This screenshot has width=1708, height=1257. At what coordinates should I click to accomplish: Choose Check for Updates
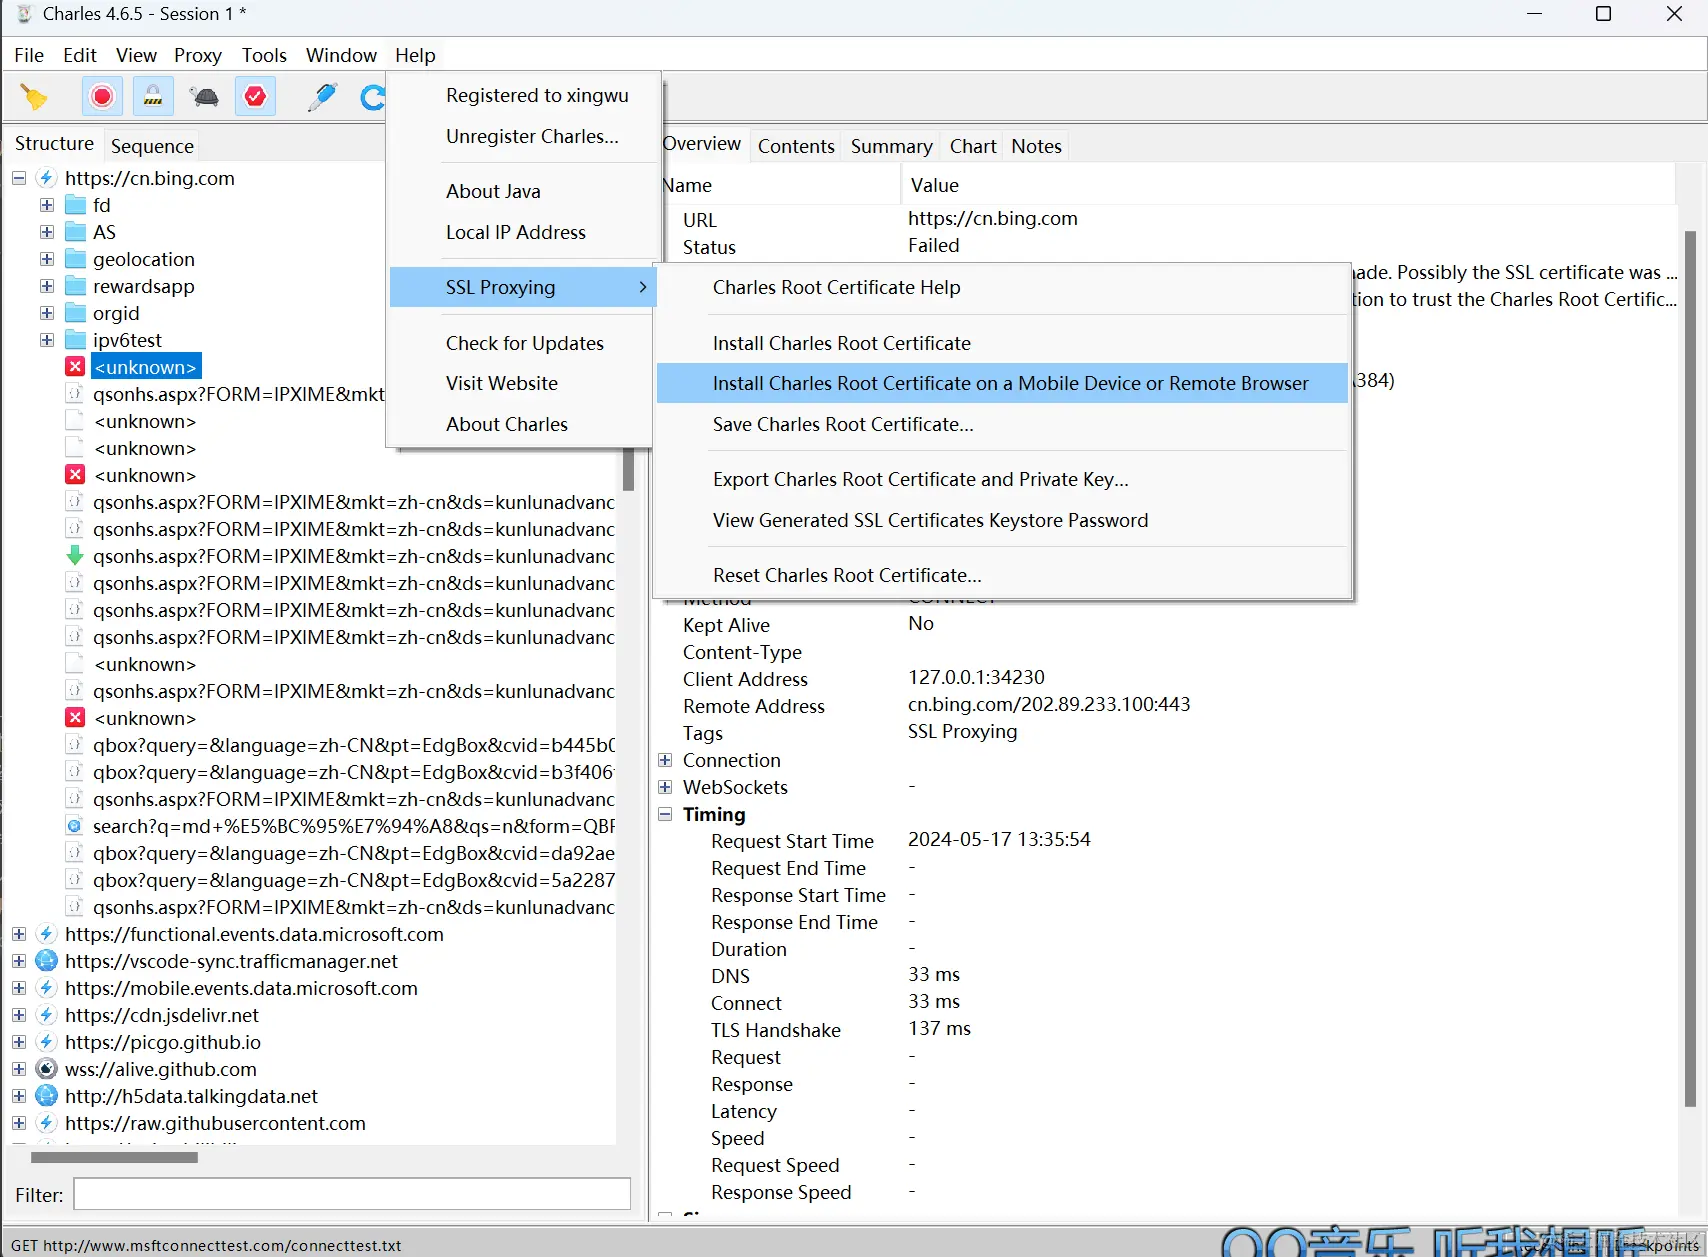pyautogui.click(x=525, y=343)
